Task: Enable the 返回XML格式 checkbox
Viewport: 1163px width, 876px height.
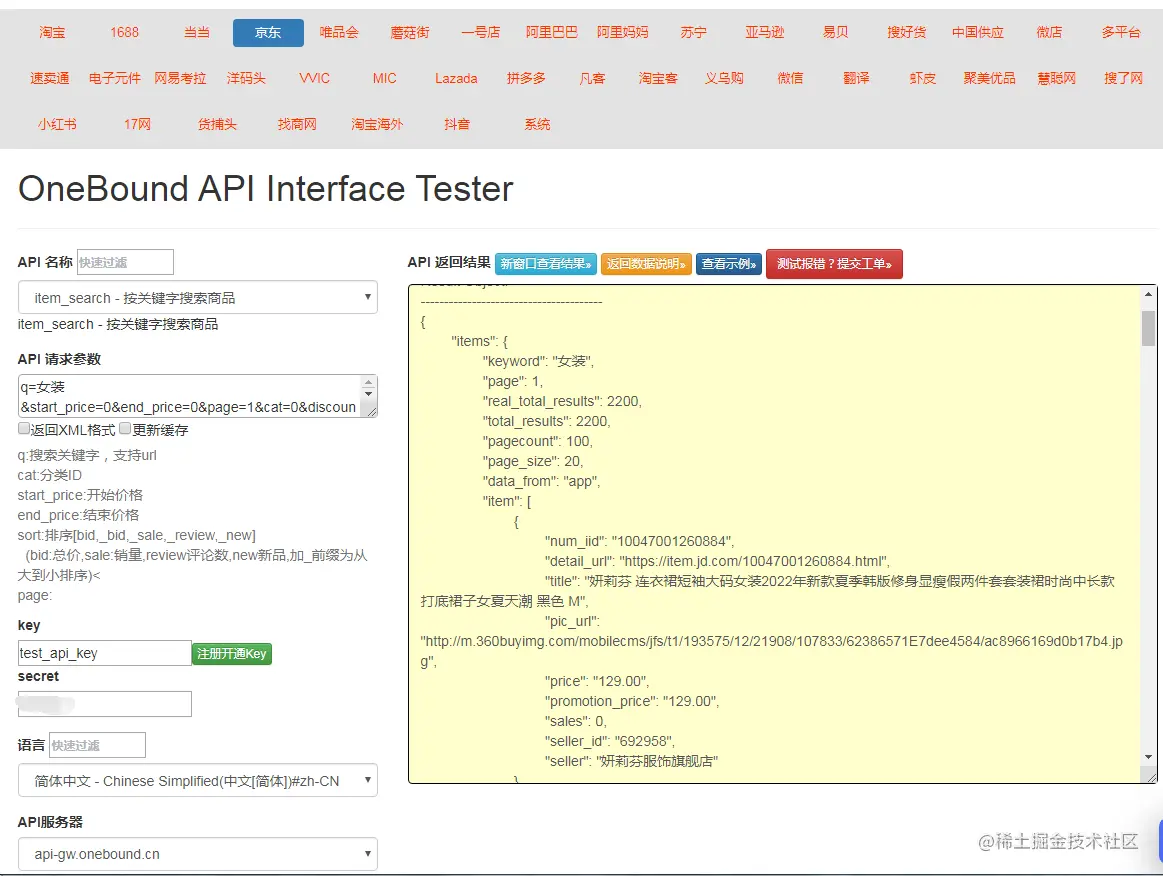Action: pyautogui.click(x=24, y=429)
